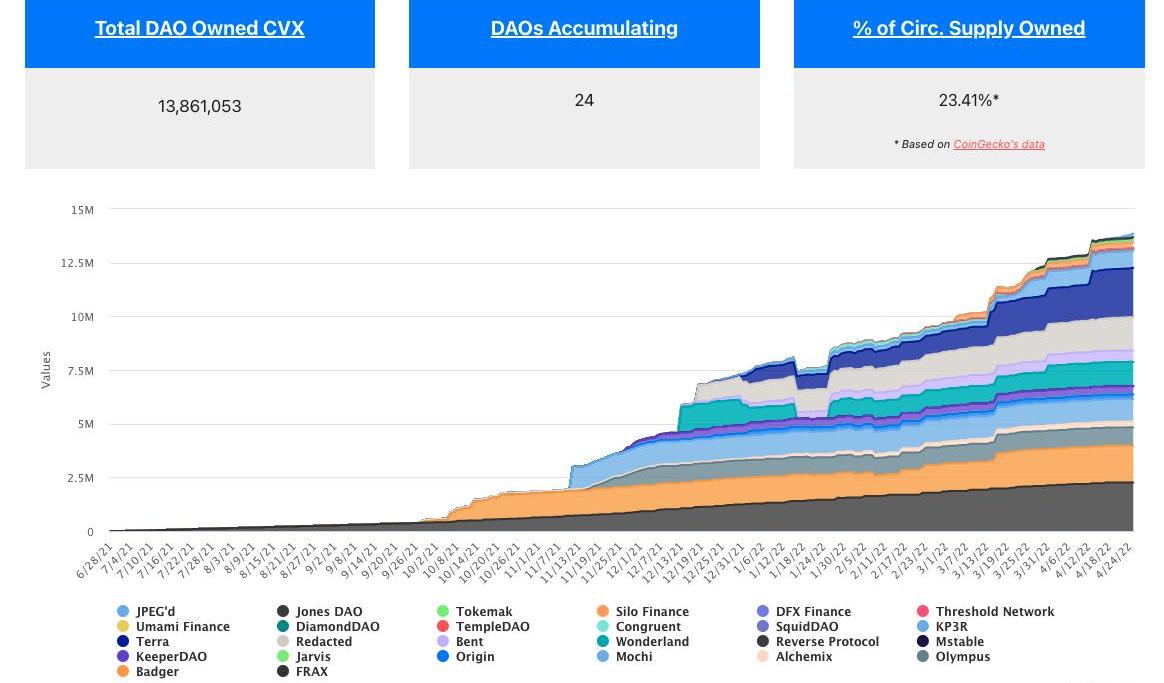Image resolution: width=1164 pixels, height=683 pixels.
Task: Toggle the Bent legend entry
Action: point(460,641)
